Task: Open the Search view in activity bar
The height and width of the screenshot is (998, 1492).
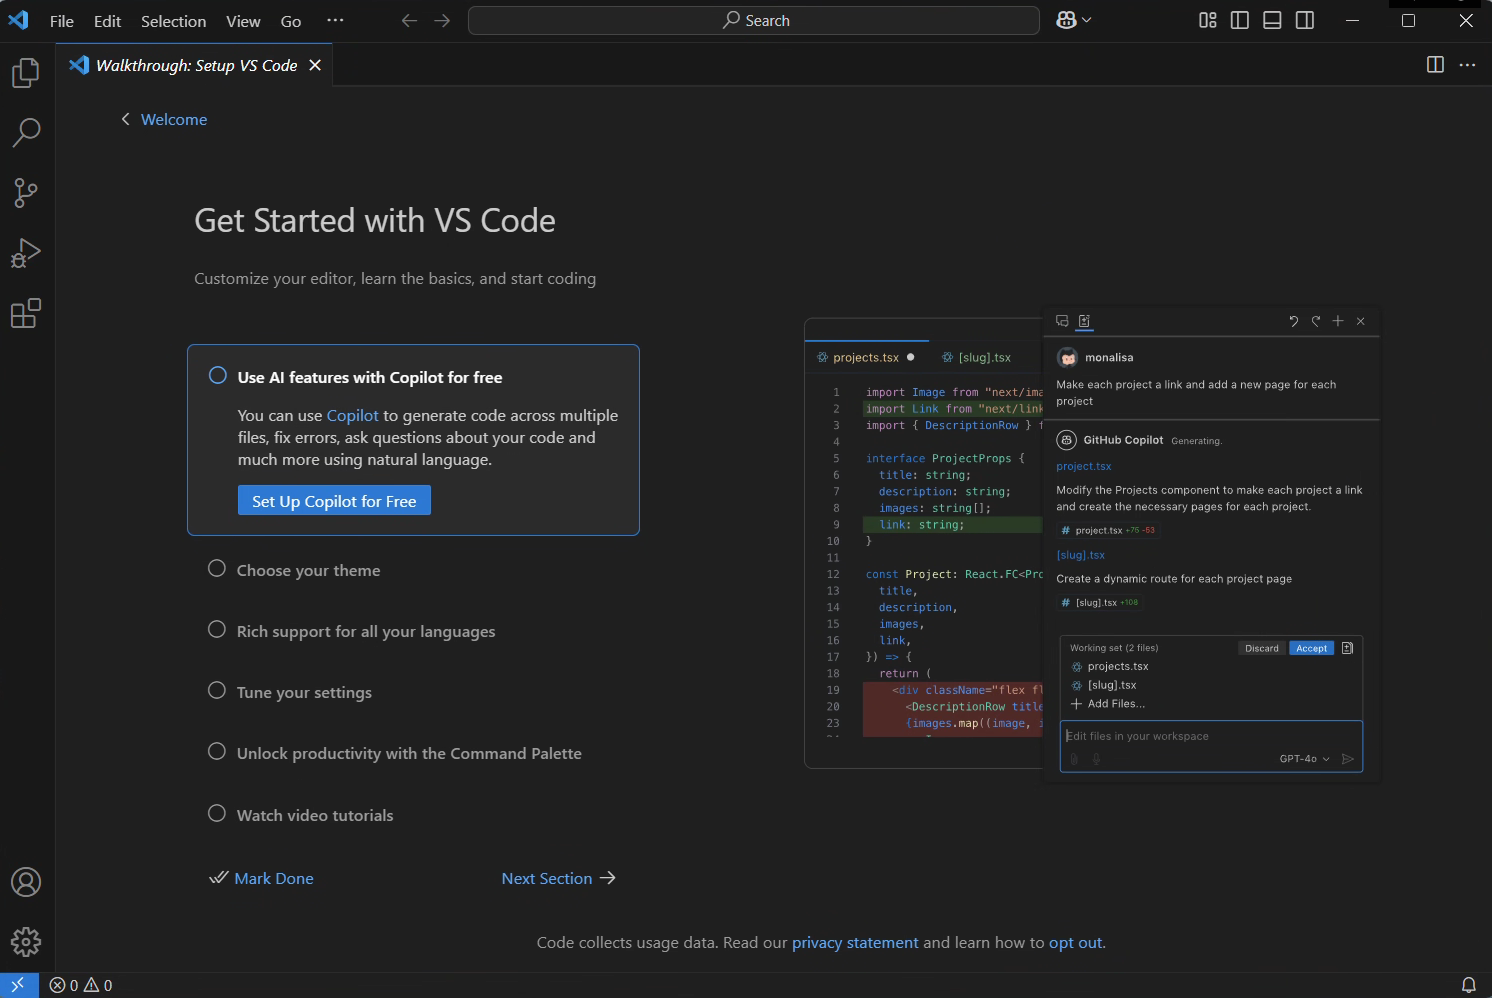Action: point(26,132)
